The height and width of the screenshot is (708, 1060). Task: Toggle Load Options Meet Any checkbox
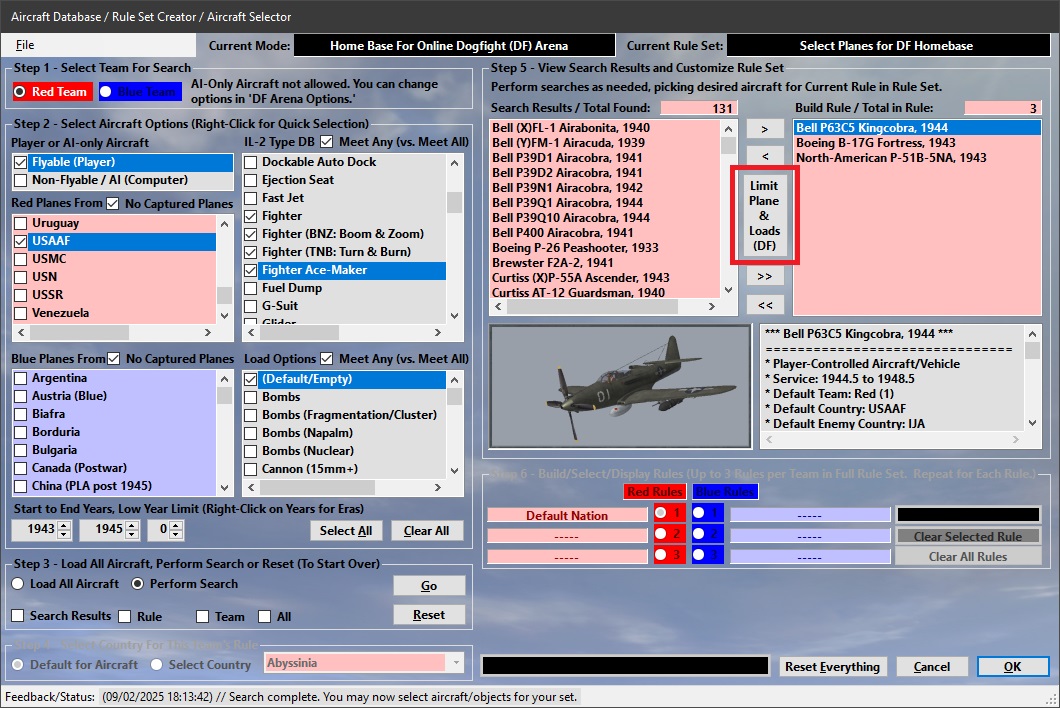(327, 359)
